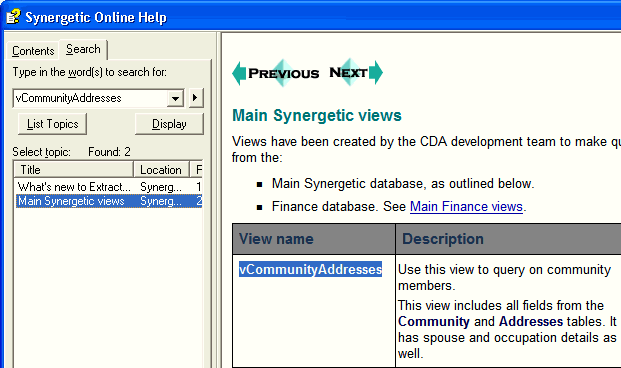
Task: Open the search term dropdown arrow
Action: tap(175, 98)
